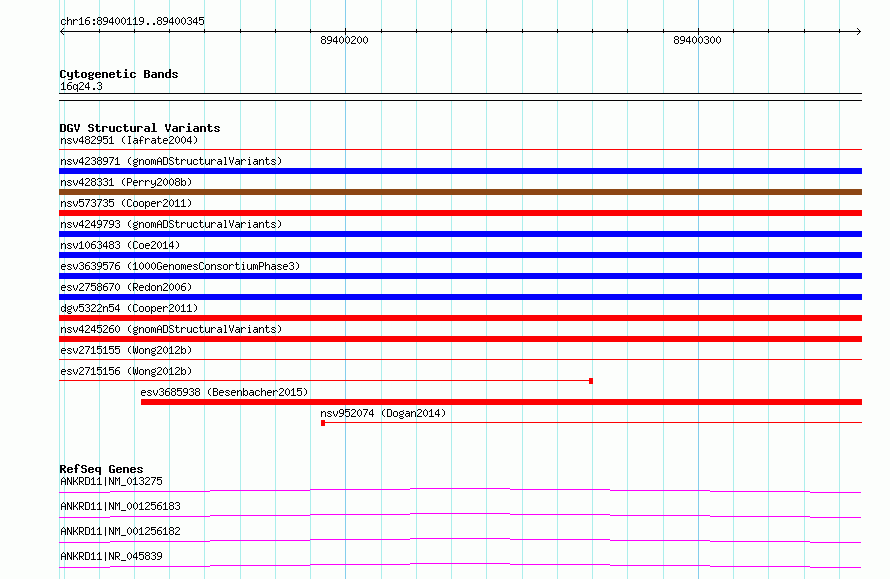Select the red nsv573735 variant bar

460,213
